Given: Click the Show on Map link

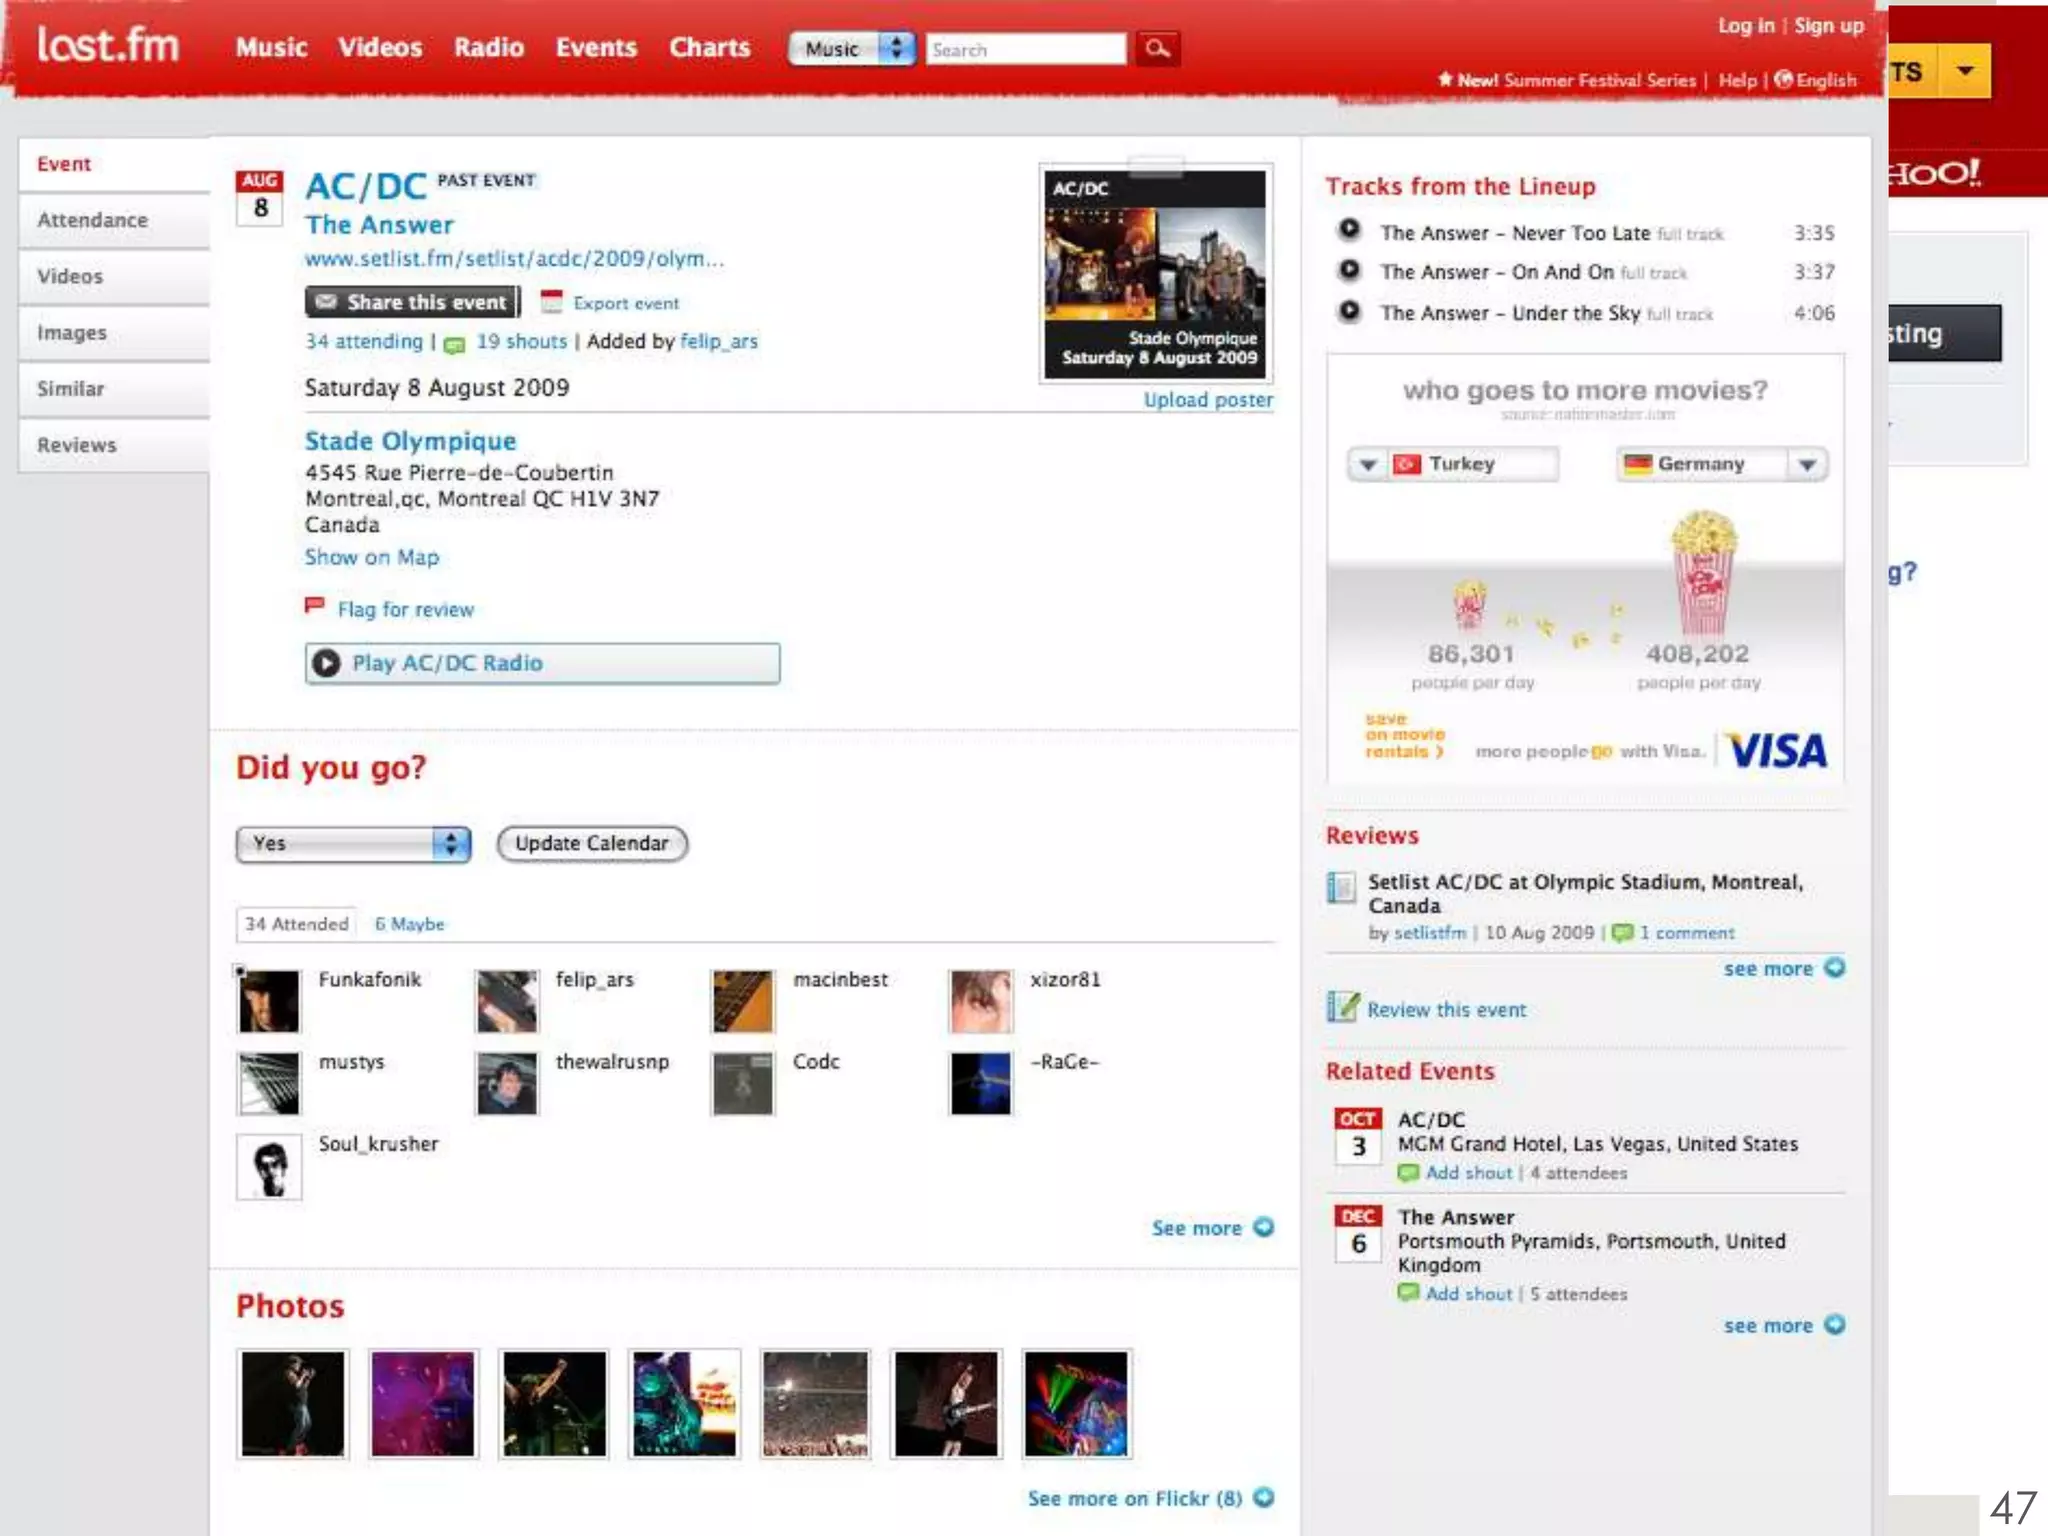Looking at the screenshot, I should point(372,557).
